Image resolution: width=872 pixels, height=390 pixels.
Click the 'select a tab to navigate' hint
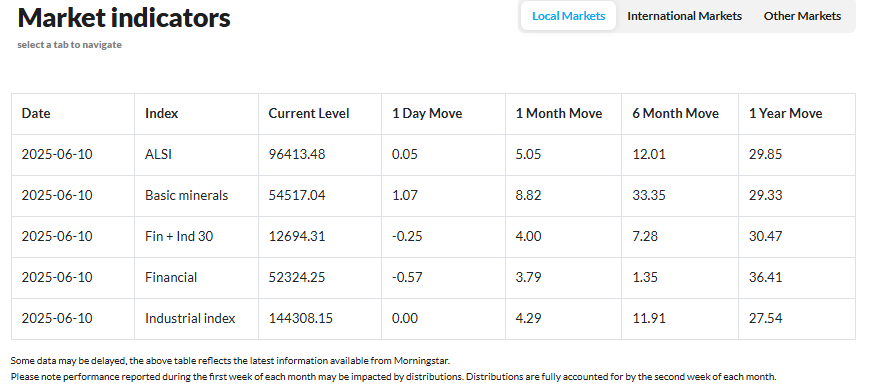[70, 45]
